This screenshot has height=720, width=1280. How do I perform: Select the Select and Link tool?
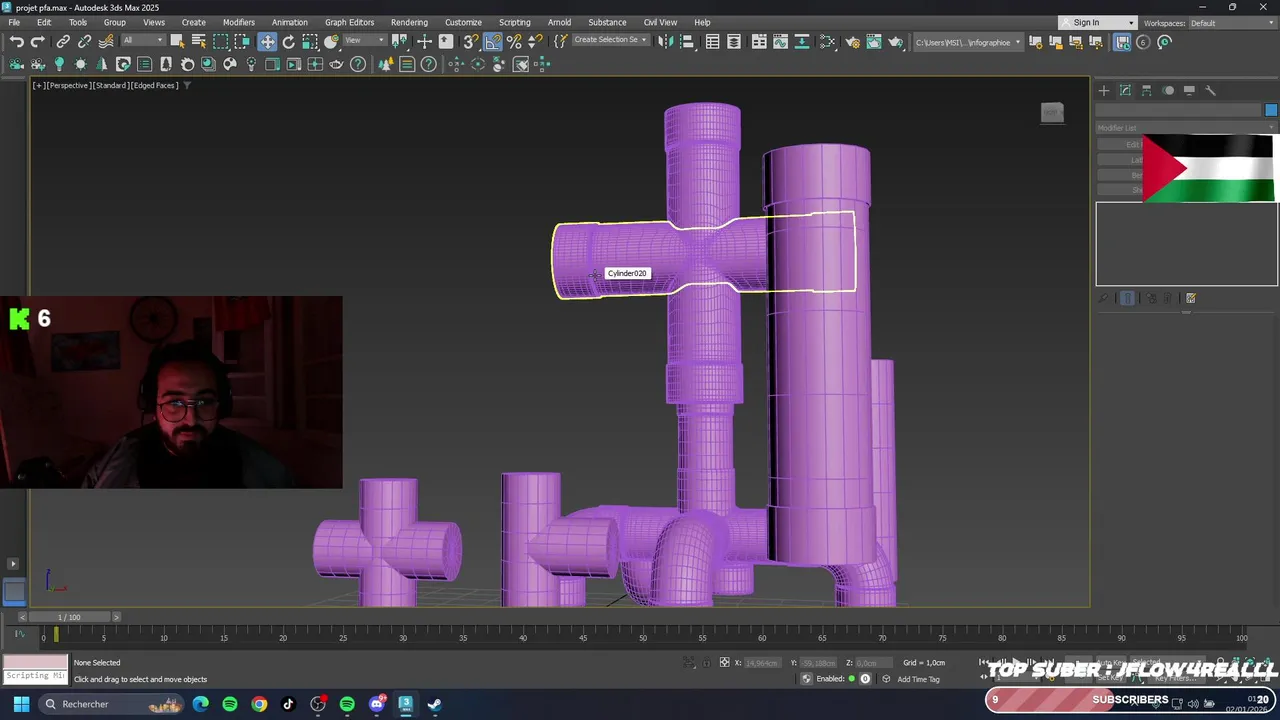coord(63,42)
